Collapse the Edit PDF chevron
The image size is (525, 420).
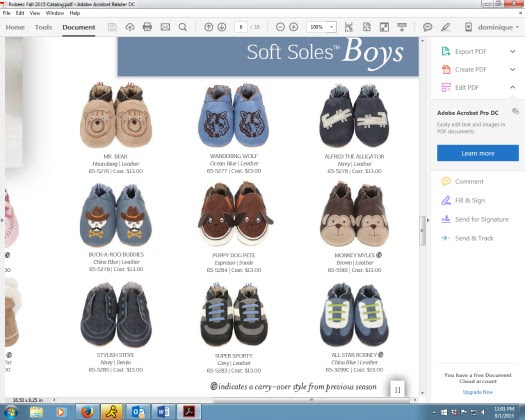pyautogui.click(x=513, y=87)
